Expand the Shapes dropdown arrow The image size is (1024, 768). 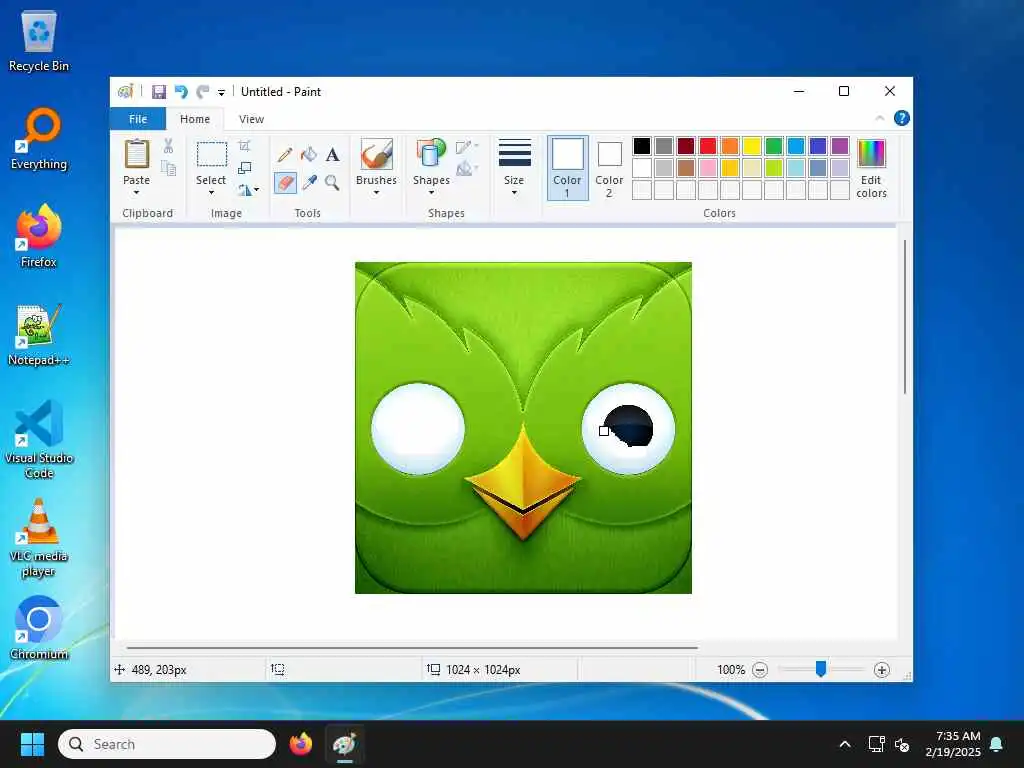(431, 193)
